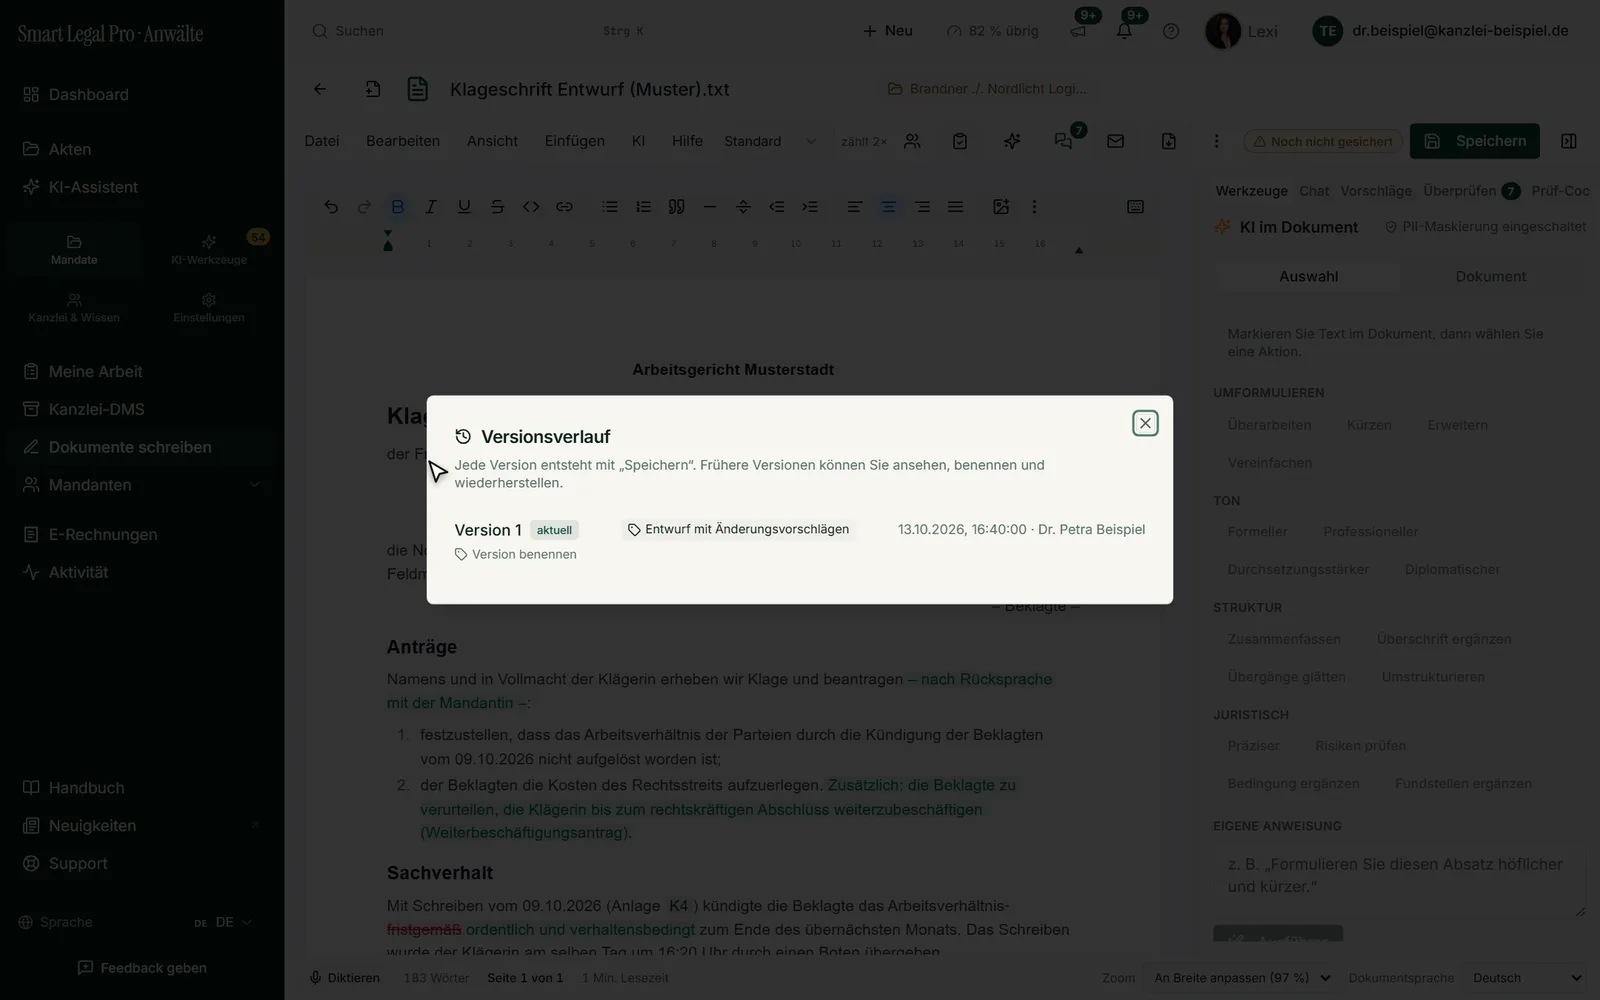
Task: Click the '+ Neu' button
Action: point(888,31)
